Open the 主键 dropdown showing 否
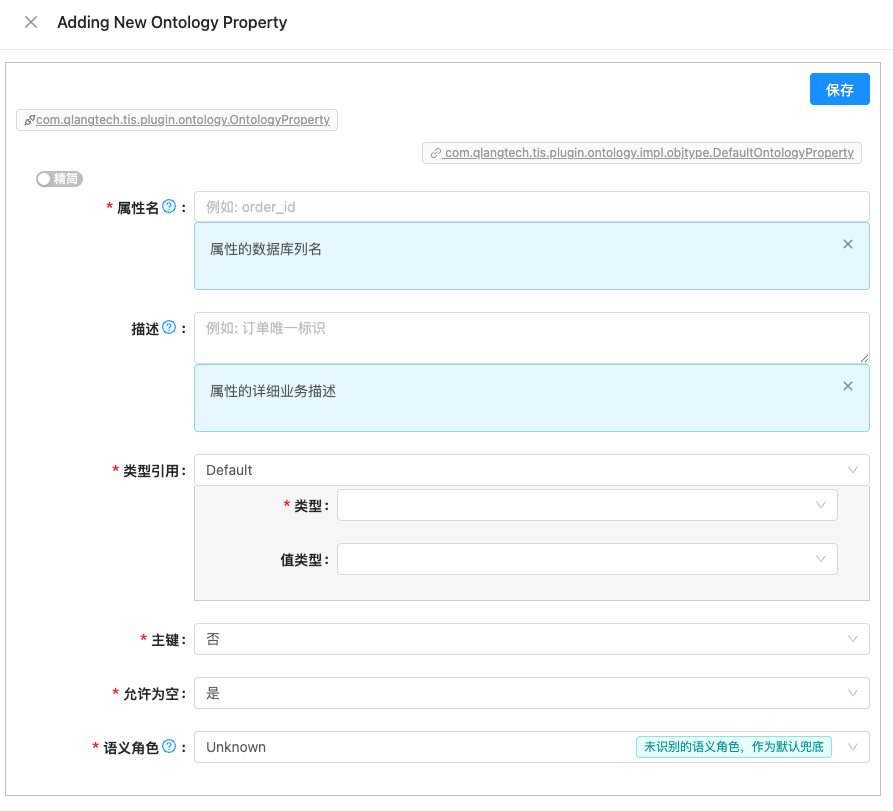 (x=531, y=639)
